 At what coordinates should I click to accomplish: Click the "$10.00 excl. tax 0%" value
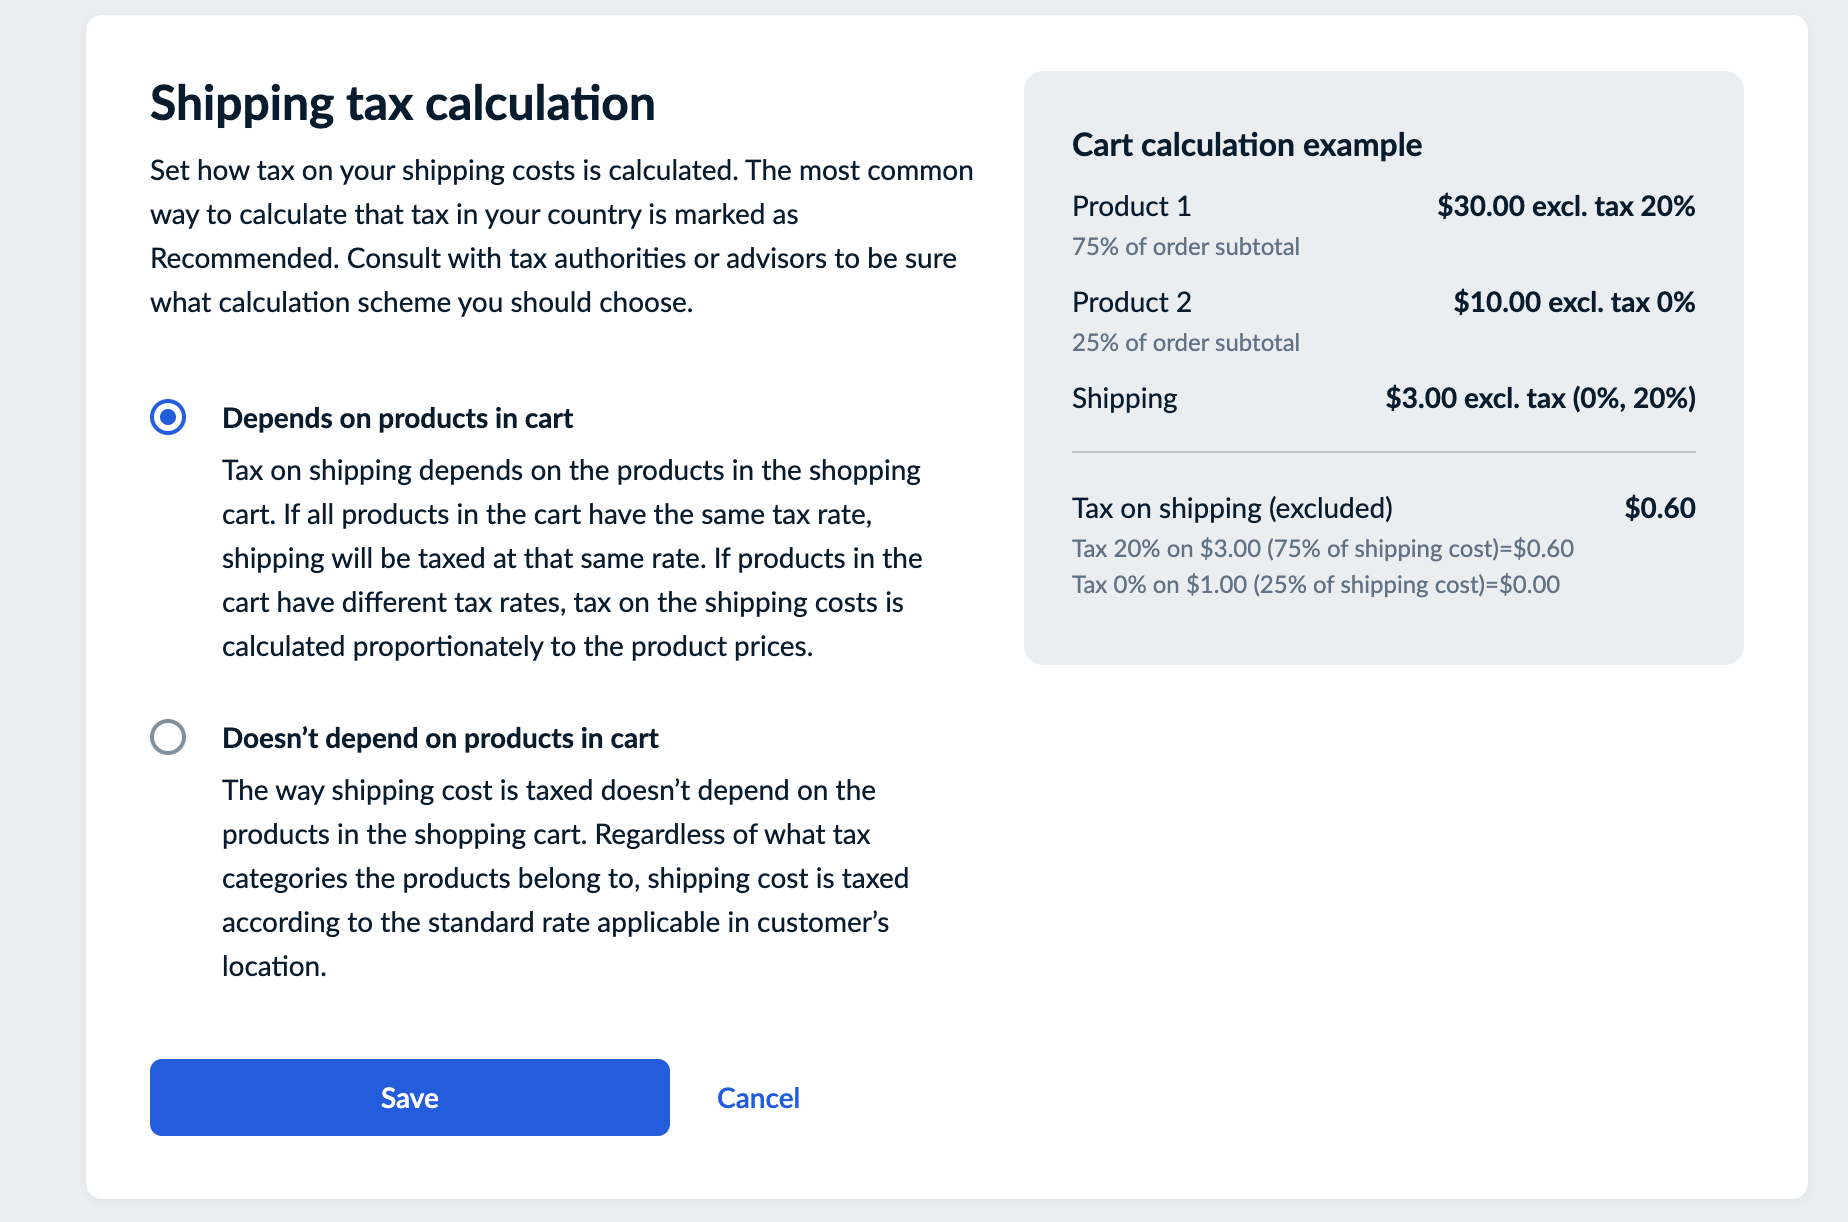[1574, 302]
